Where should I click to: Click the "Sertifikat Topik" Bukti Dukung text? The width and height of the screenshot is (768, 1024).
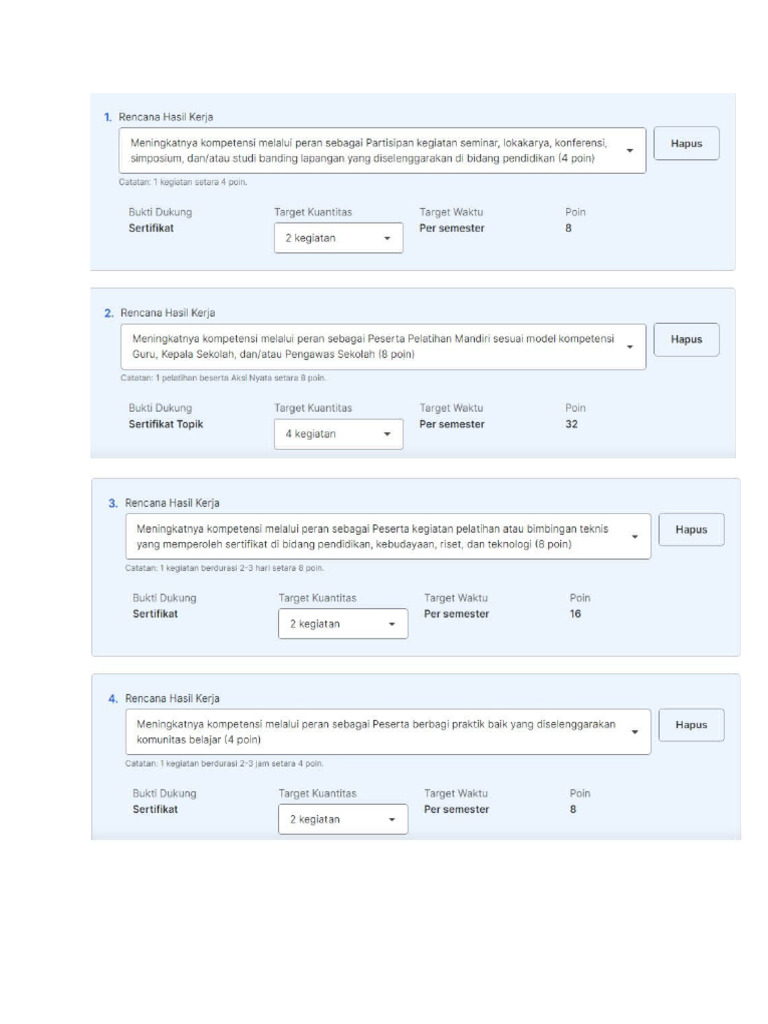tap(160, 424)
